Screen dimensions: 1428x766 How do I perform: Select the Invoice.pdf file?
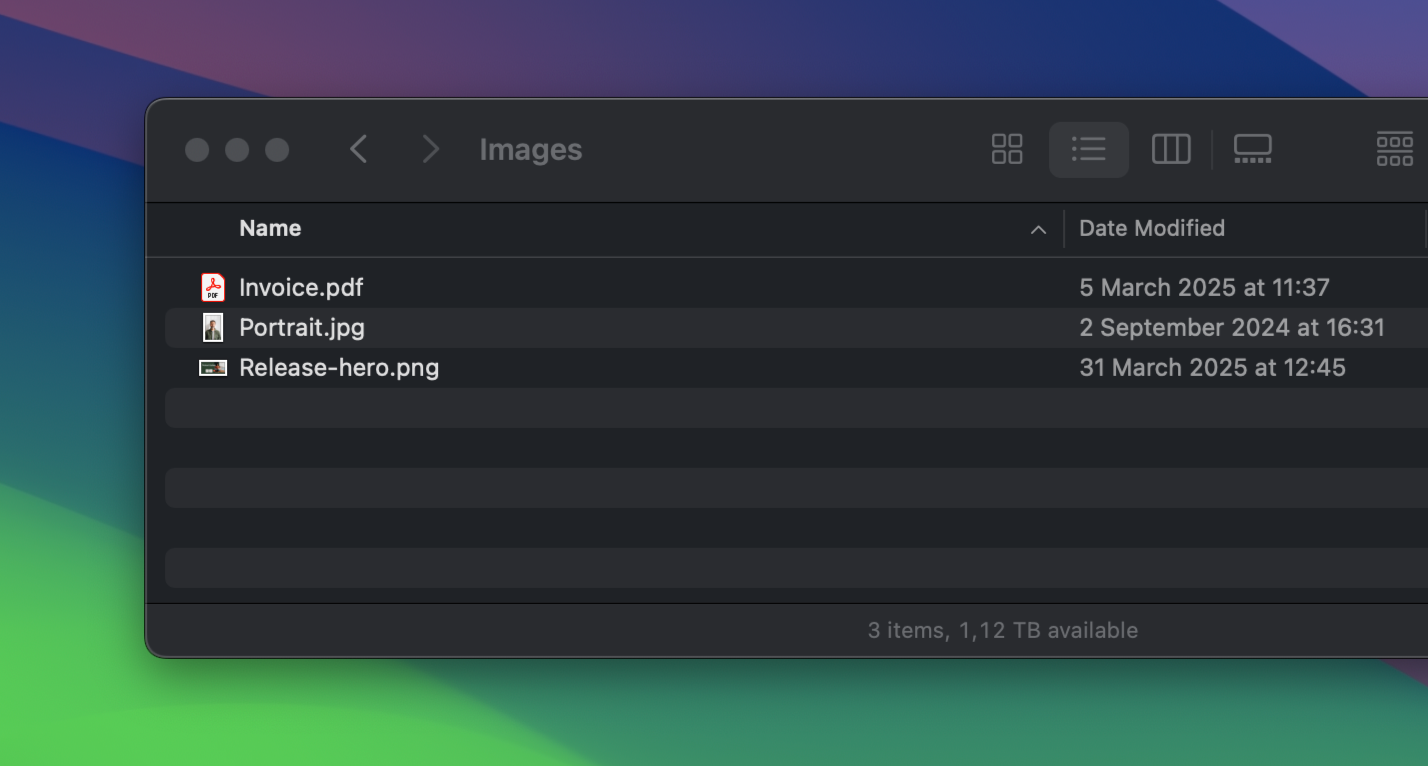pos(301,287)
